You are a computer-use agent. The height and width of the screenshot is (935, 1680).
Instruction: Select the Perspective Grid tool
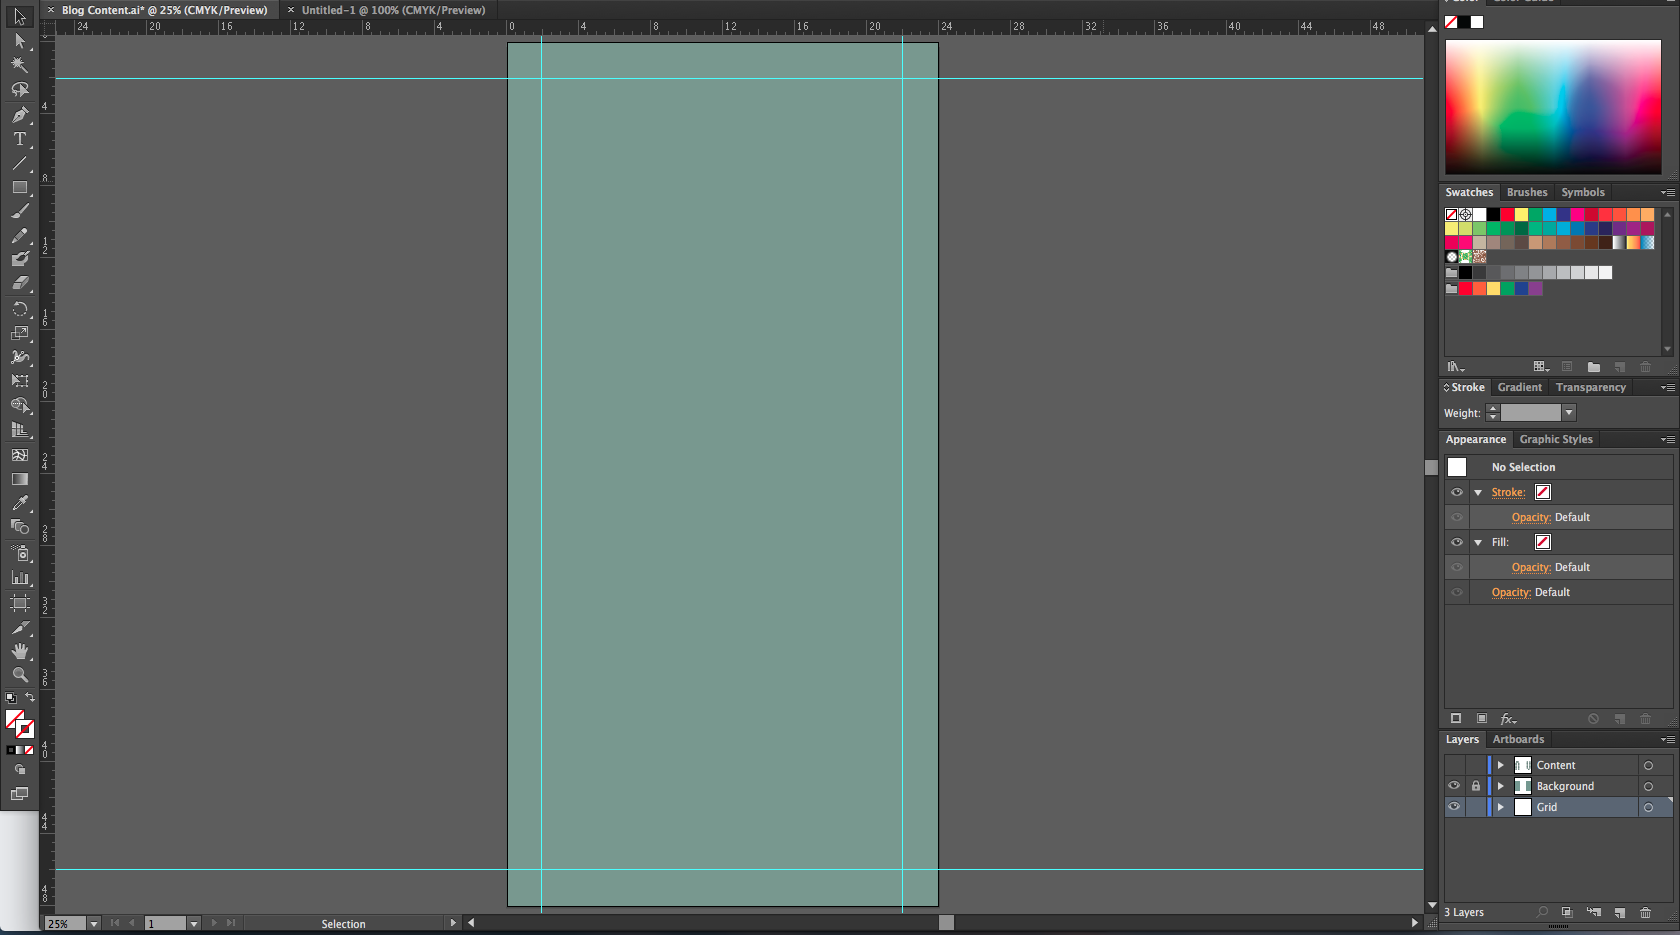pyautogui.click(x=19, y=429)
